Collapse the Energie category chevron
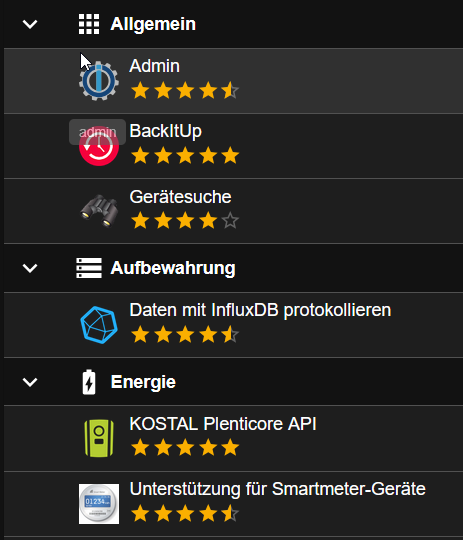The image size is (463, 540). click(x=30, y=382)
